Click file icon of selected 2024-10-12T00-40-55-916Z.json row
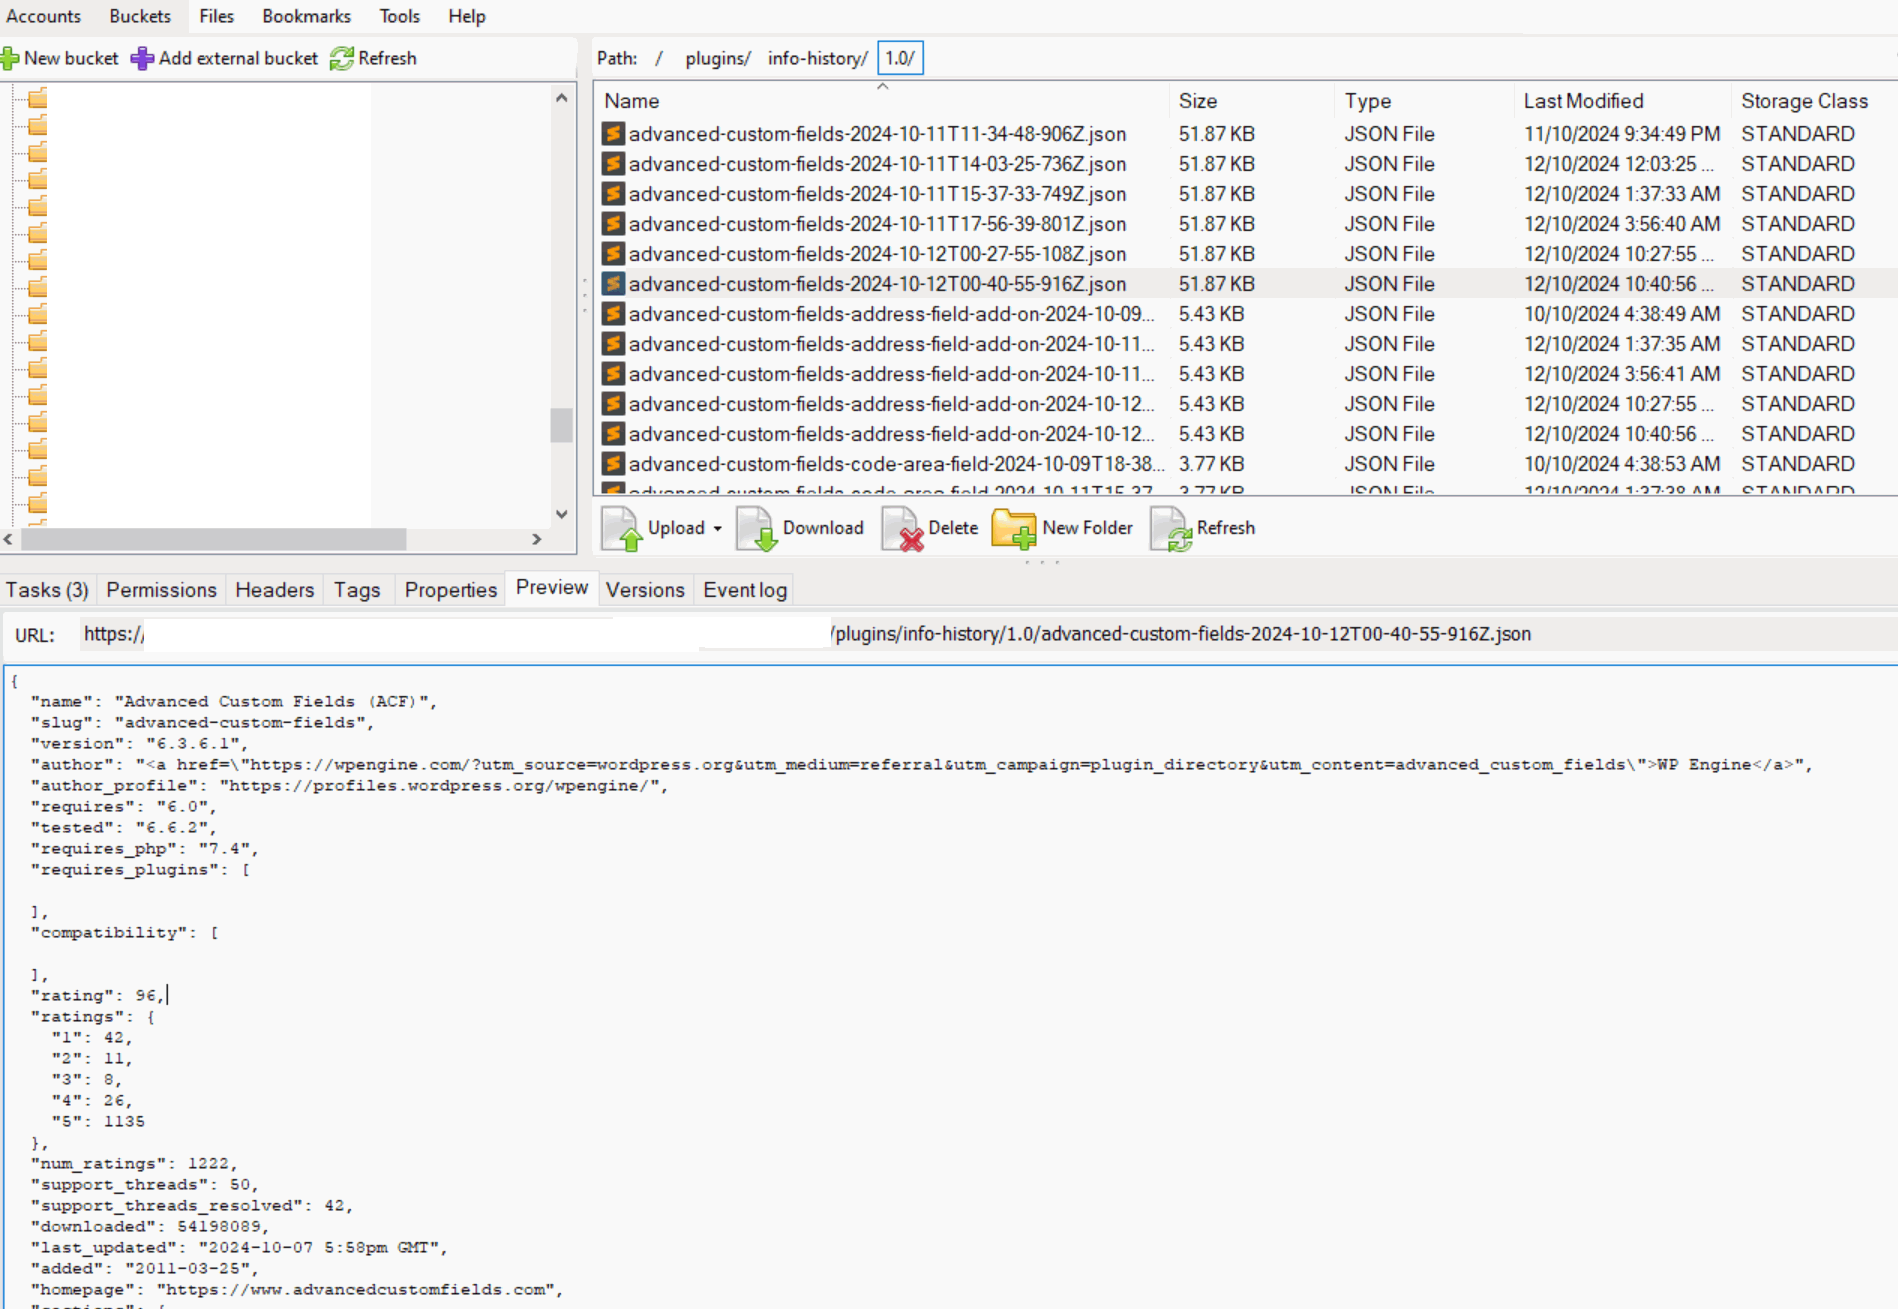 tap(613, 284)
